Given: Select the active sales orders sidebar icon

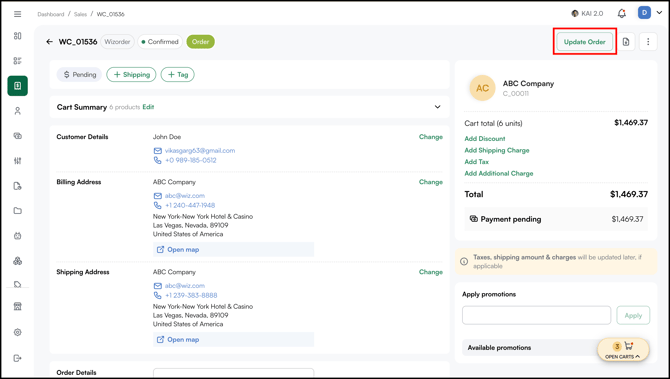Looking at the screenshot, I should [x=18, y=86].
